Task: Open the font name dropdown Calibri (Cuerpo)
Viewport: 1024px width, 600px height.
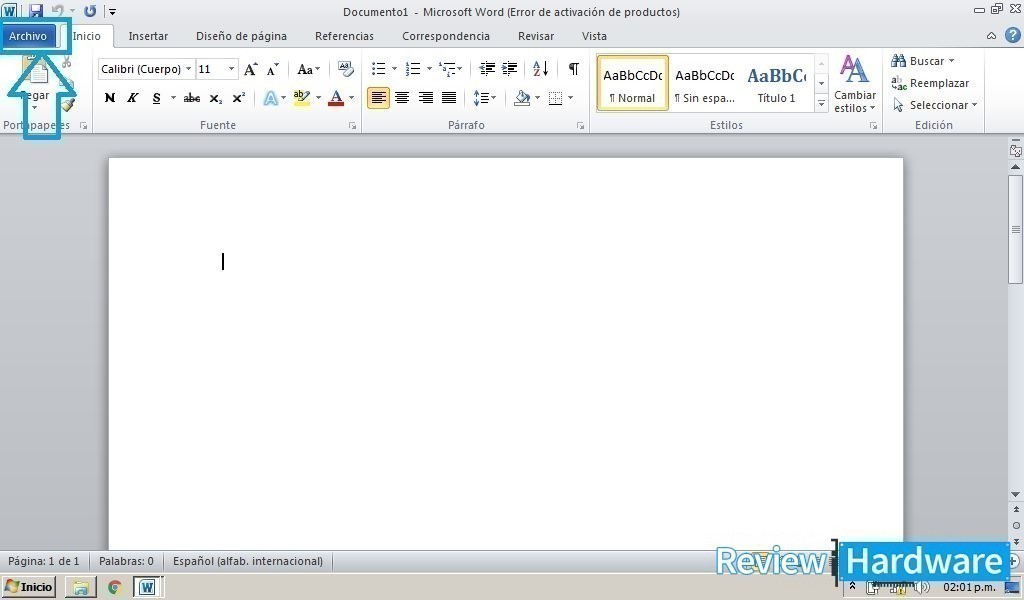Action: [188, 69]
